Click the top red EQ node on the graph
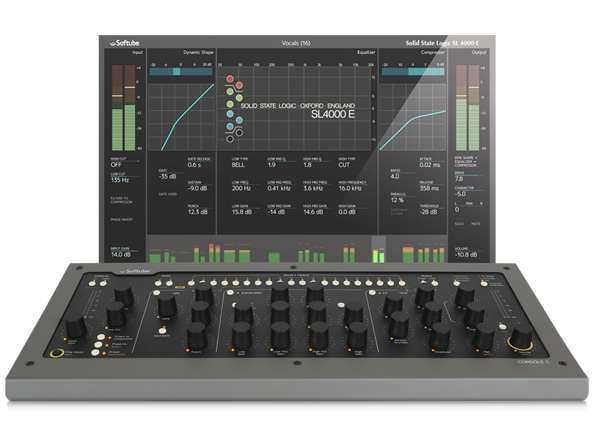 pos(230,79)
